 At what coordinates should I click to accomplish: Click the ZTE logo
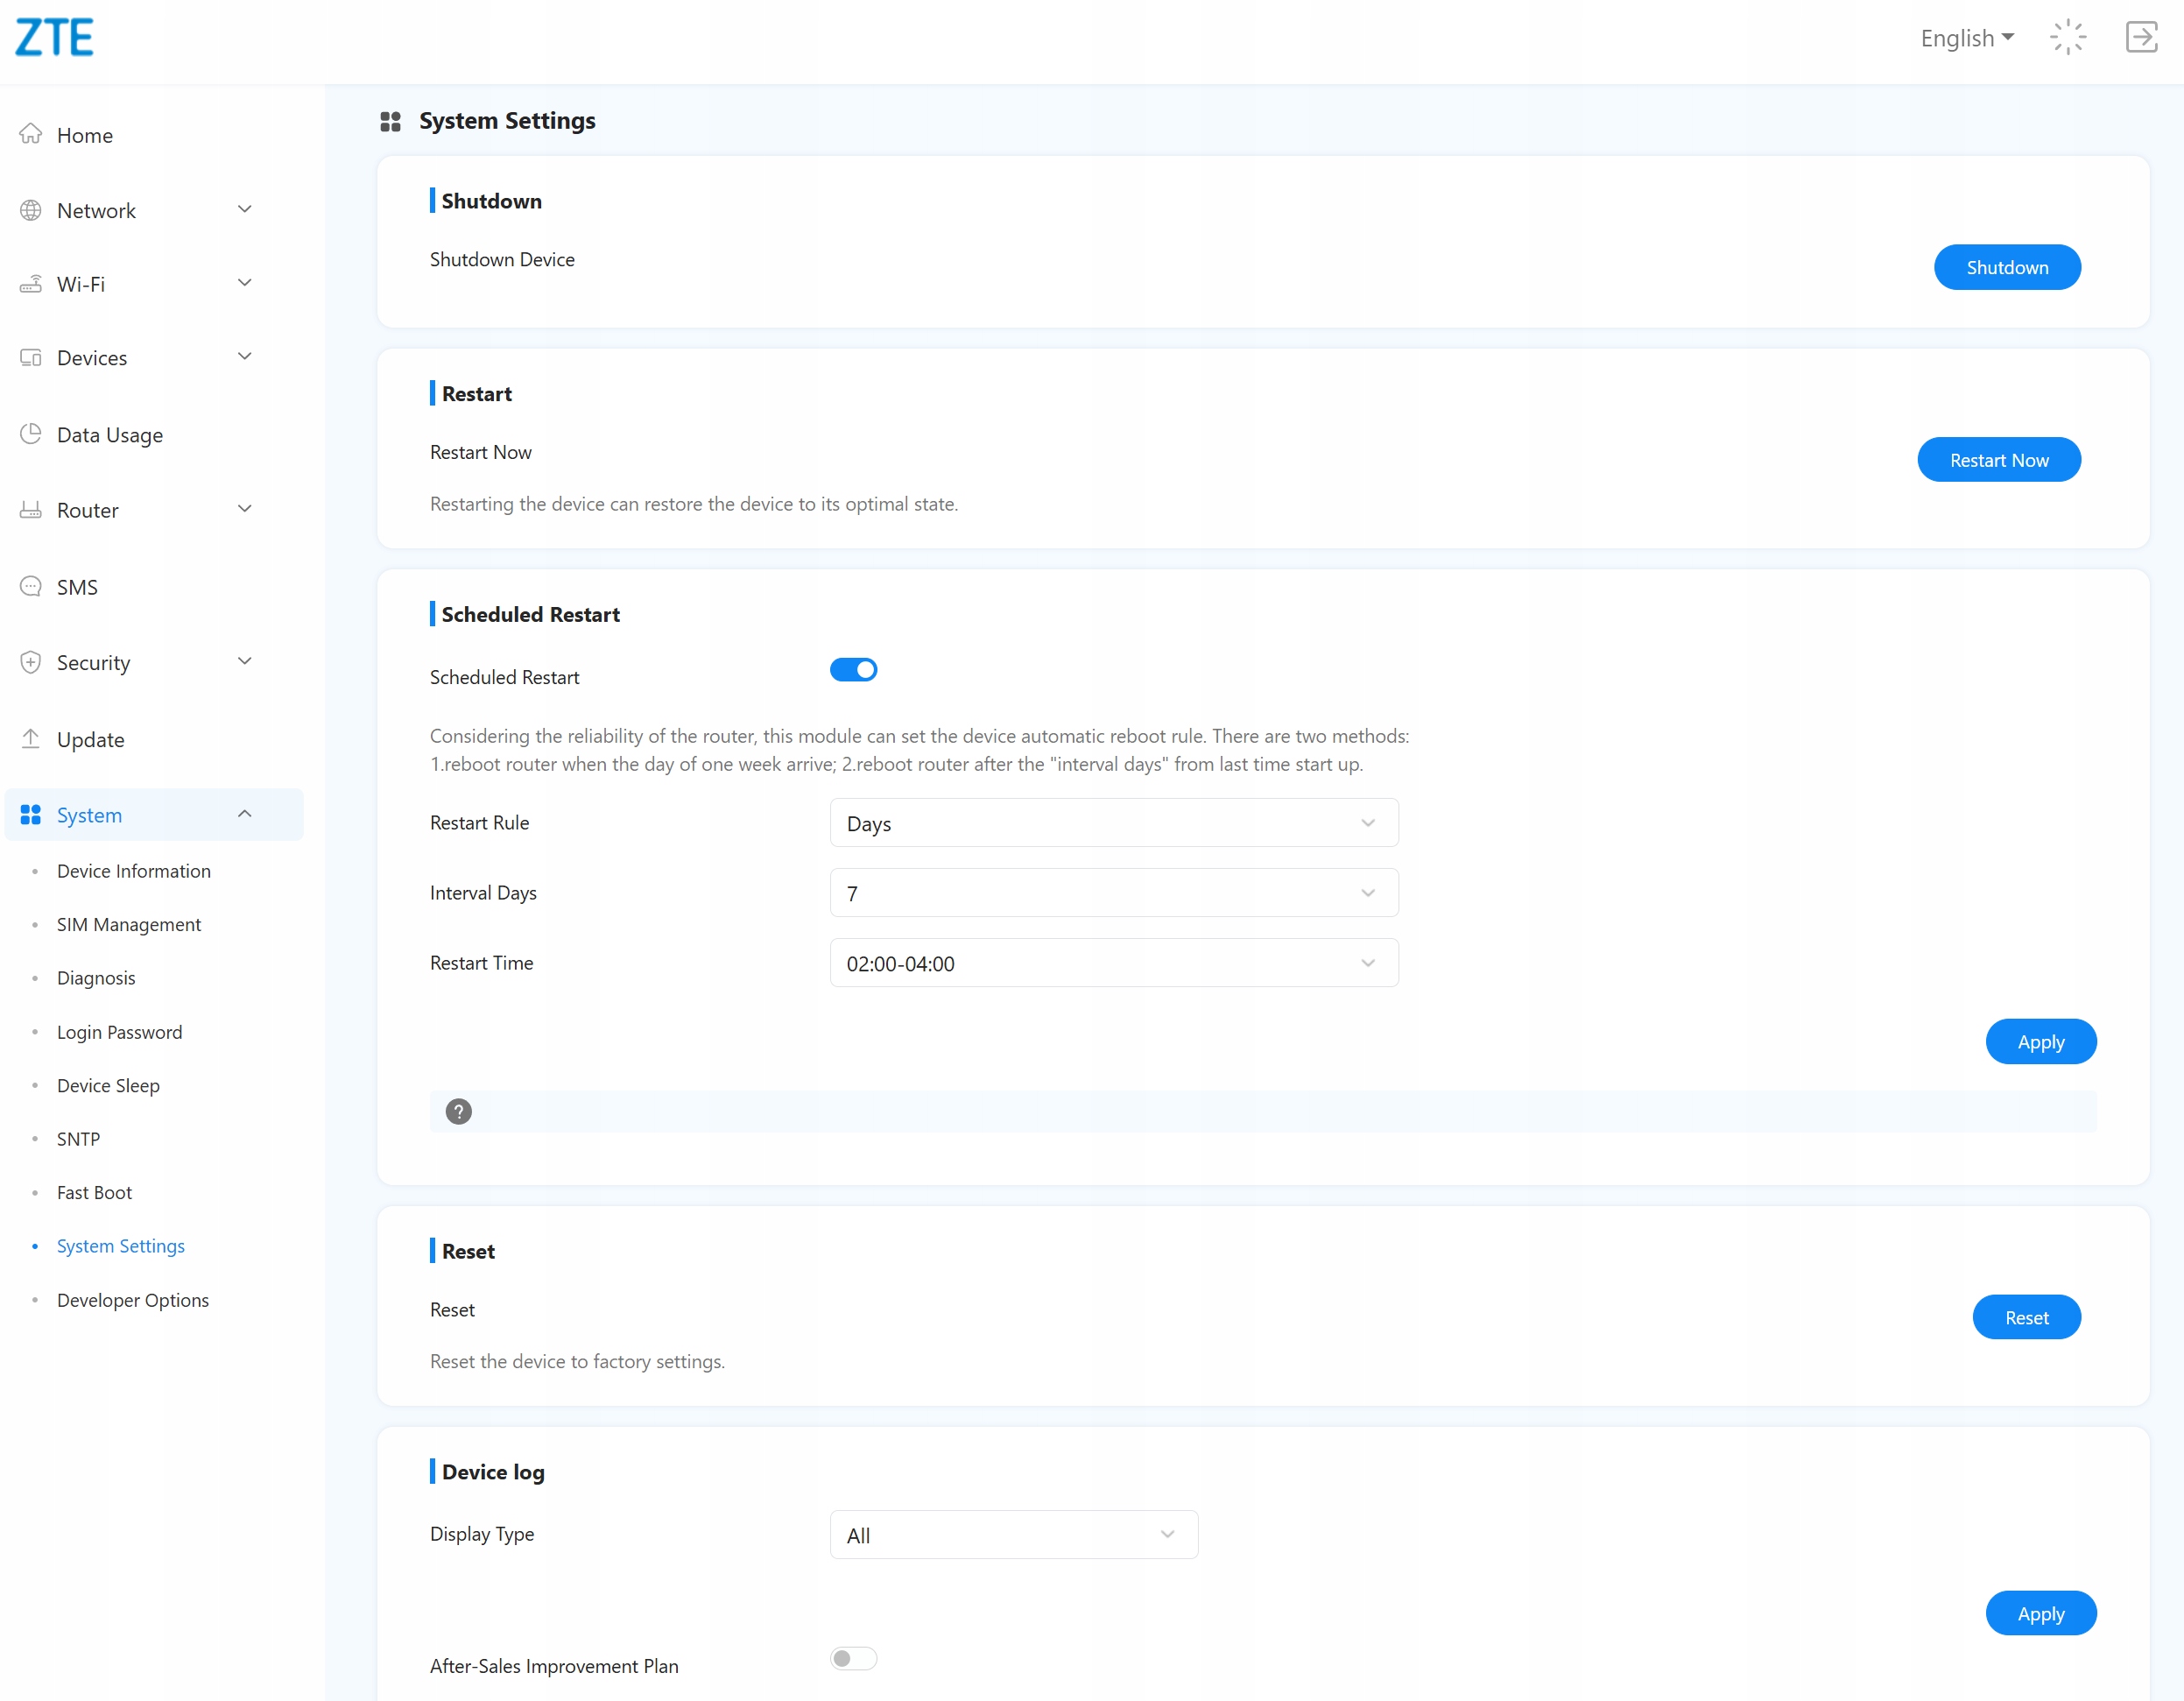pyautogui.click(x=54, y=38)
